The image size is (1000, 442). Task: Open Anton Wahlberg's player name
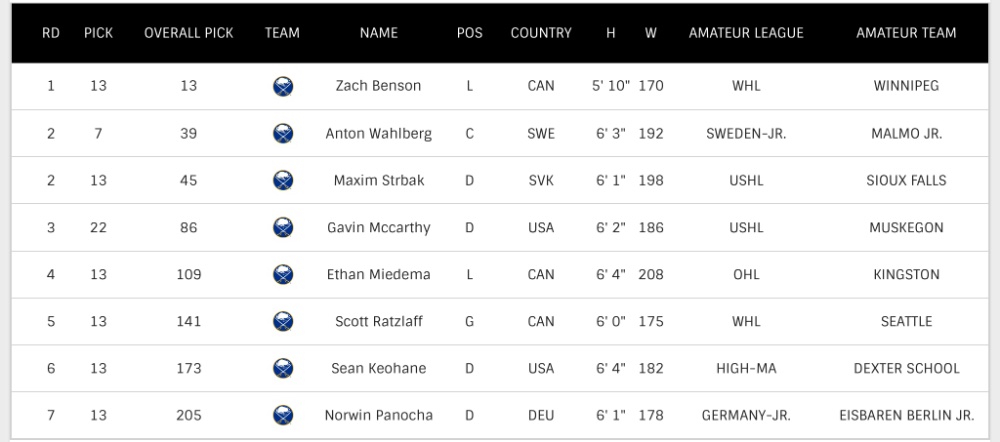point(378,133)
